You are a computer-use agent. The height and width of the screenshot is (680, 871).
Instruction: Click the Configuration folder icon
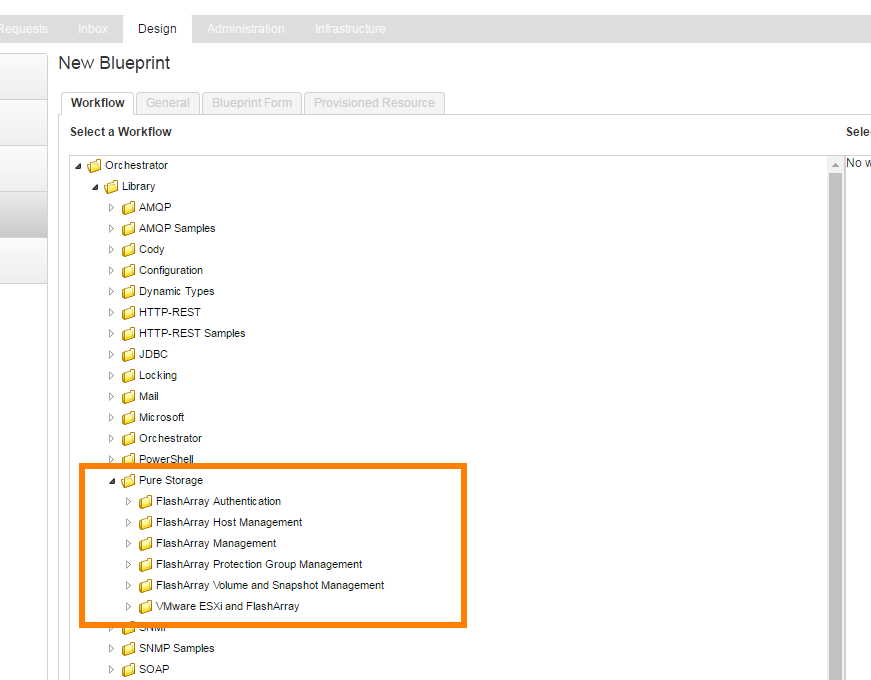[x=128, y=271]
